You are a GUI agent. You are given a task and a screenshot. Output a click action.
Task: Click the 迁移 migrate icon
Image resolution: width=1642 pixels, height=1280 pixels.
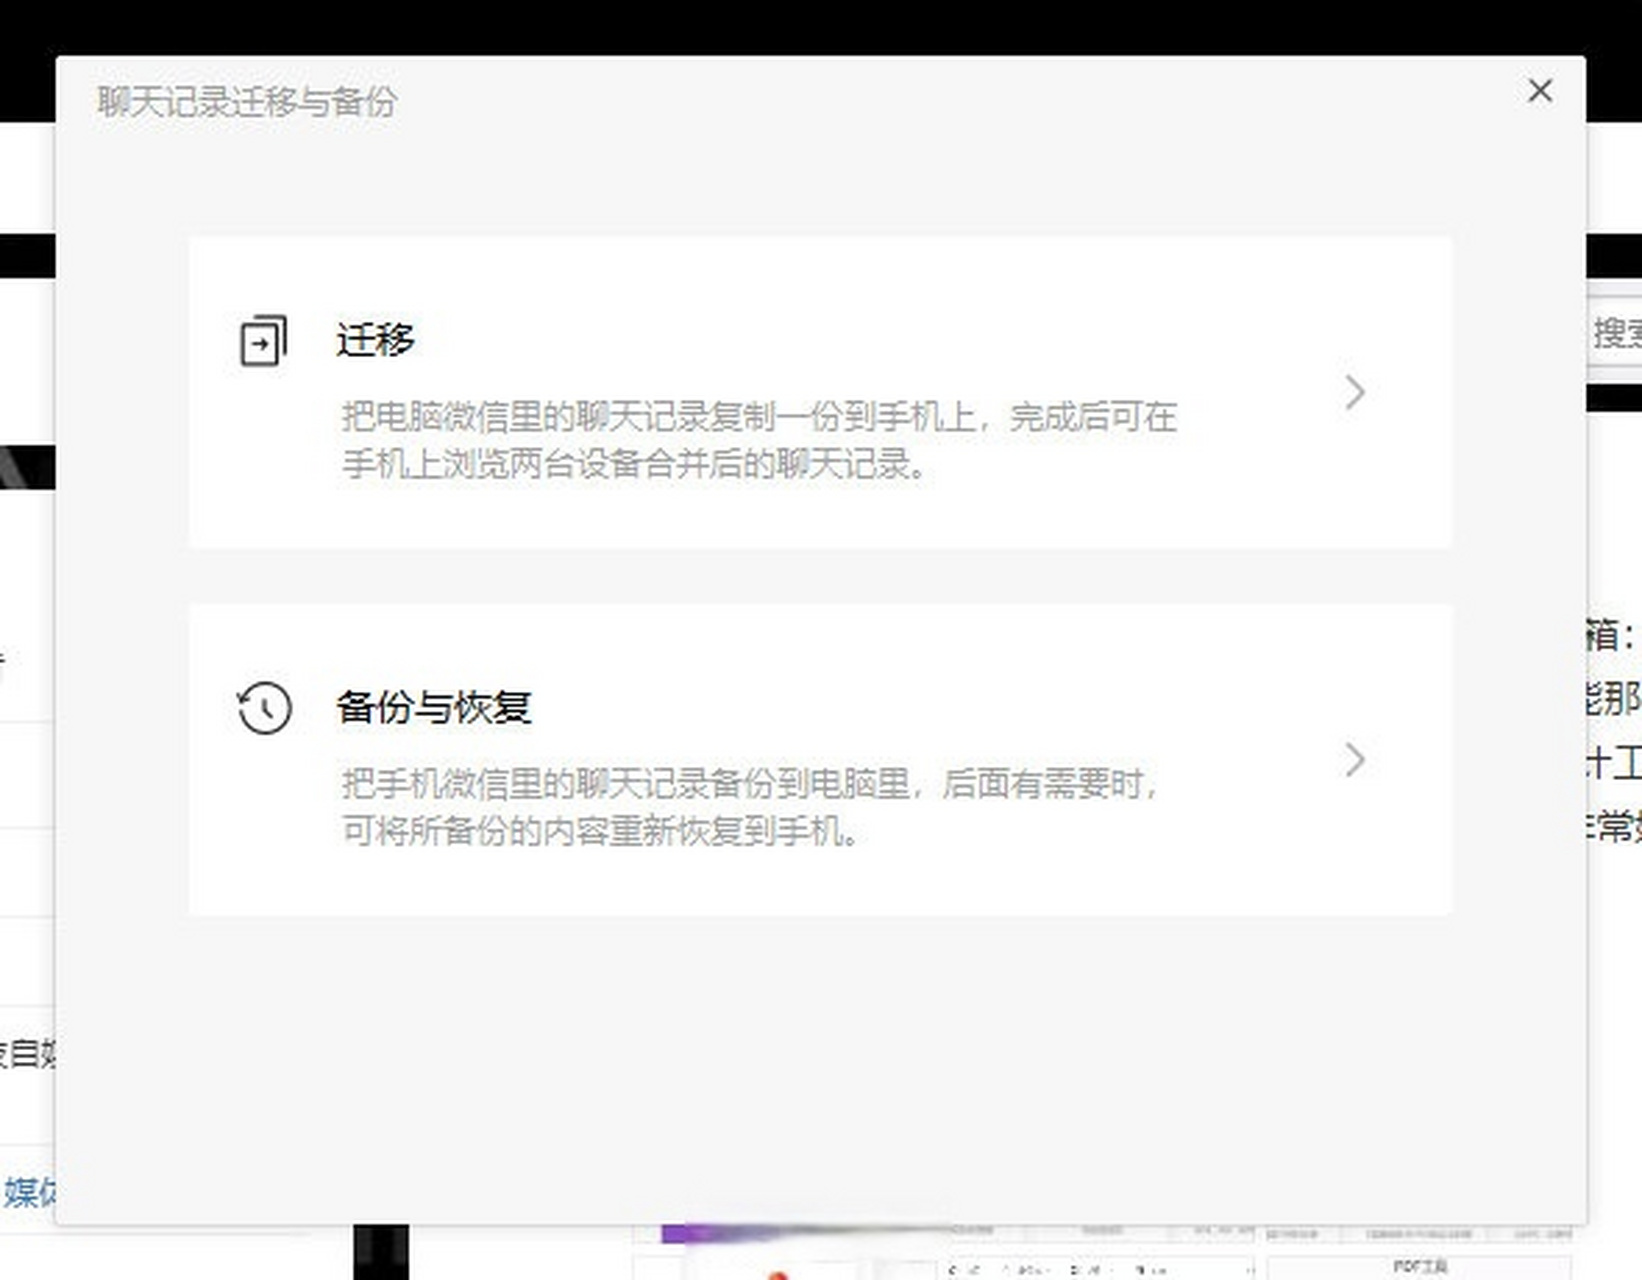click(x=263, y=340)
